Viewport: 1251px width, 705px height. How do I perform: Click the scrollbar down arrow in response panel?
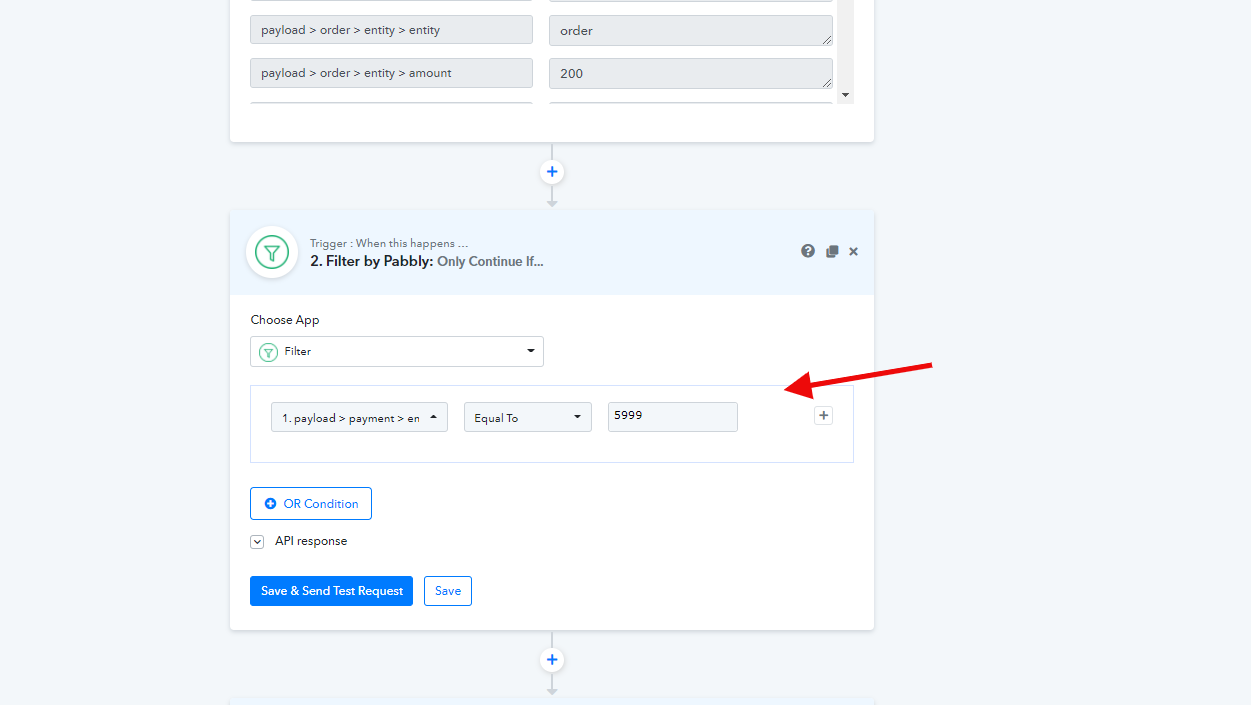click(846, 95)
